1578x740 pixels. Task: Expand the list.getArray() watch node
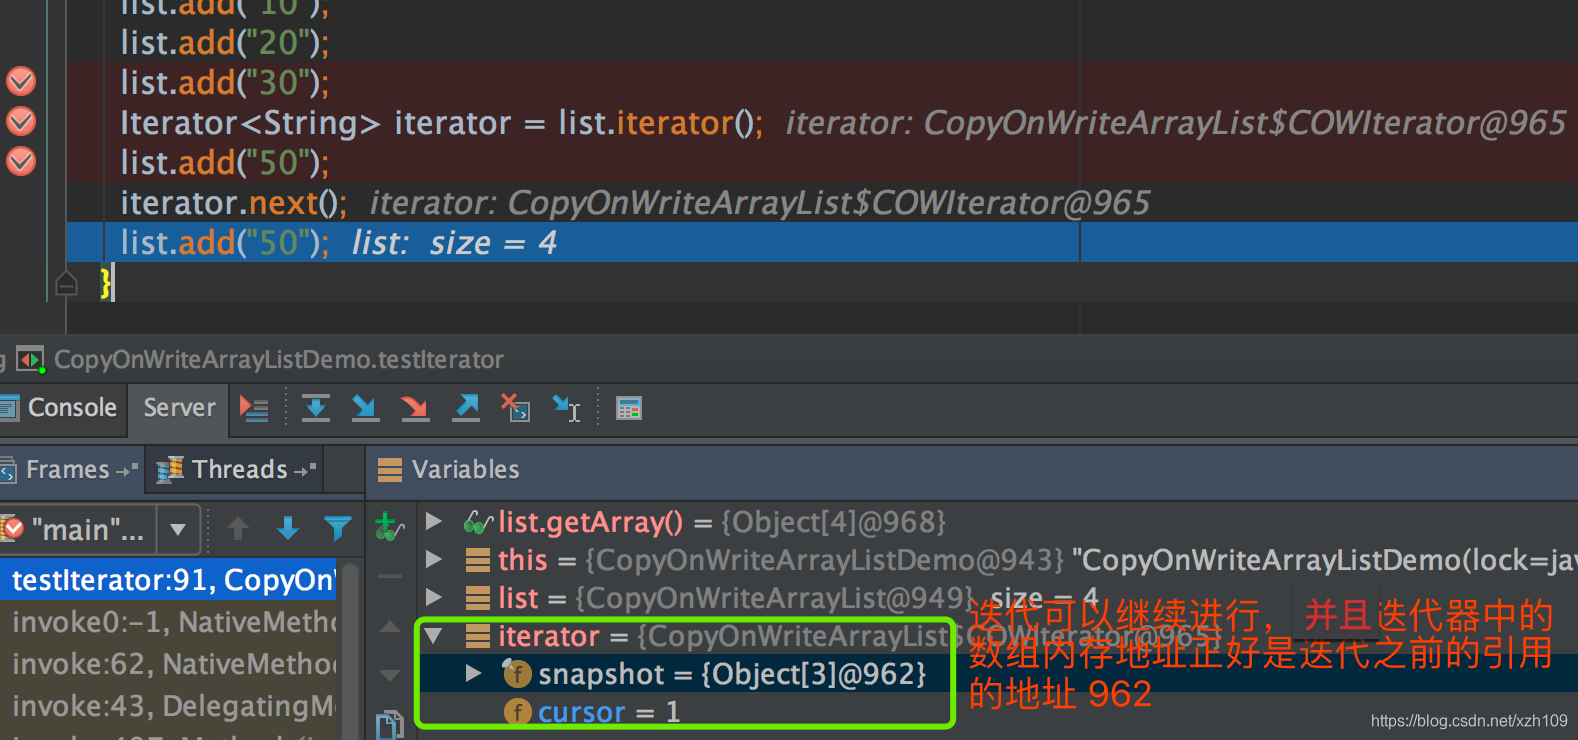click(x=434, y=521)
